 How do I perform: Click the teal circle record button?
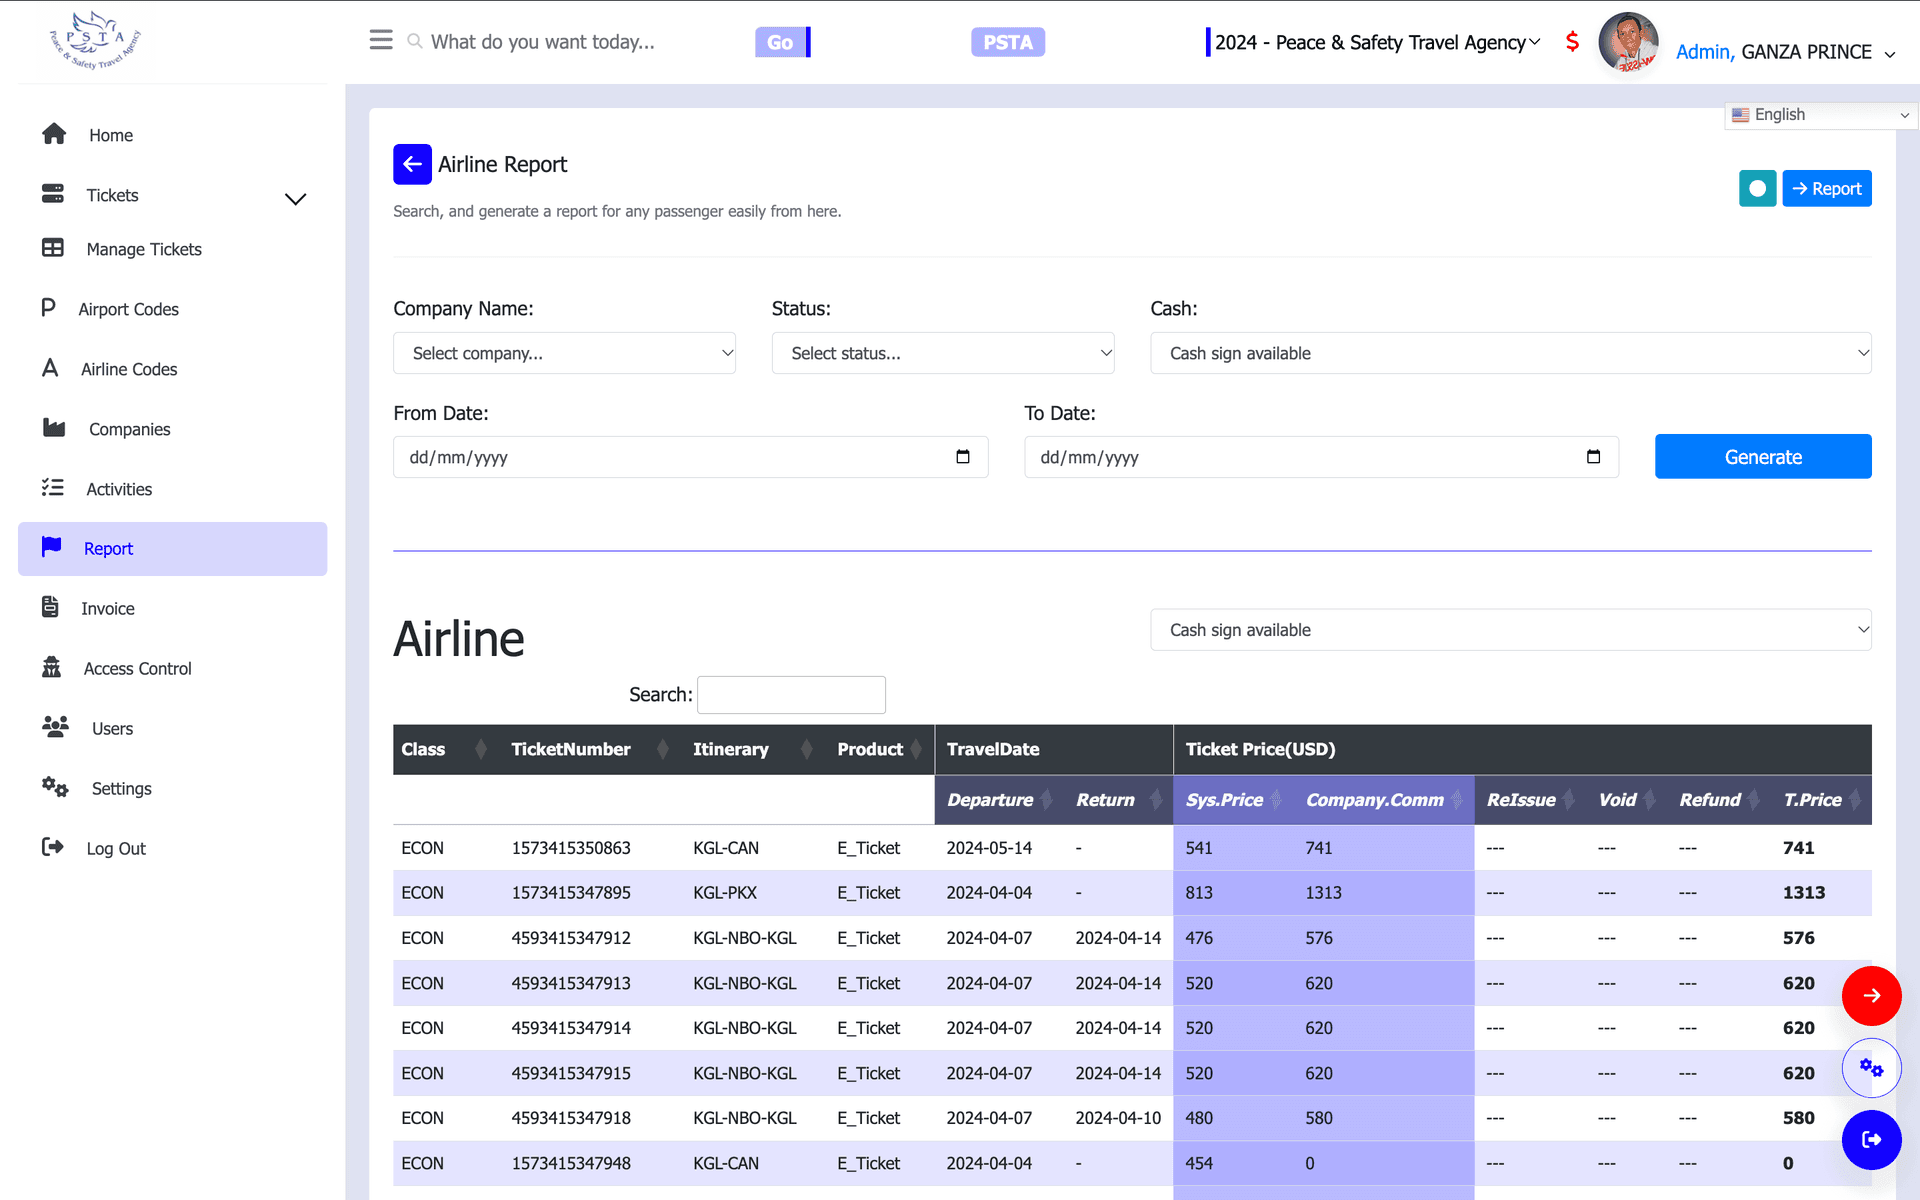(1757, 188)
